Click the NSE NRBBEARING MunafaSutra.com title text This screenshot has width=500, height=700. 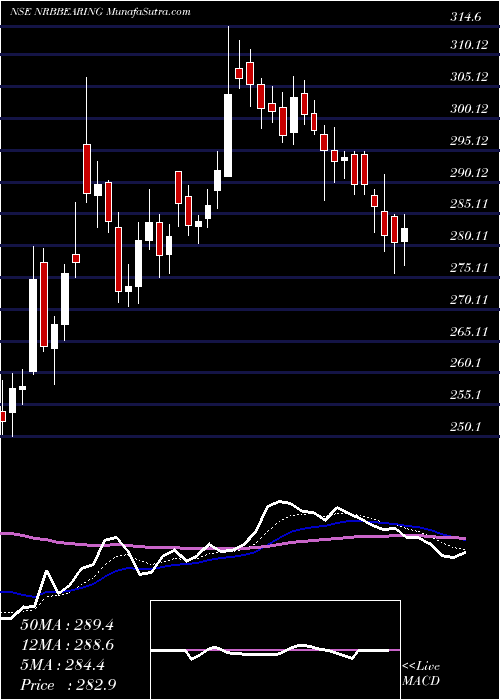point(100,11)
